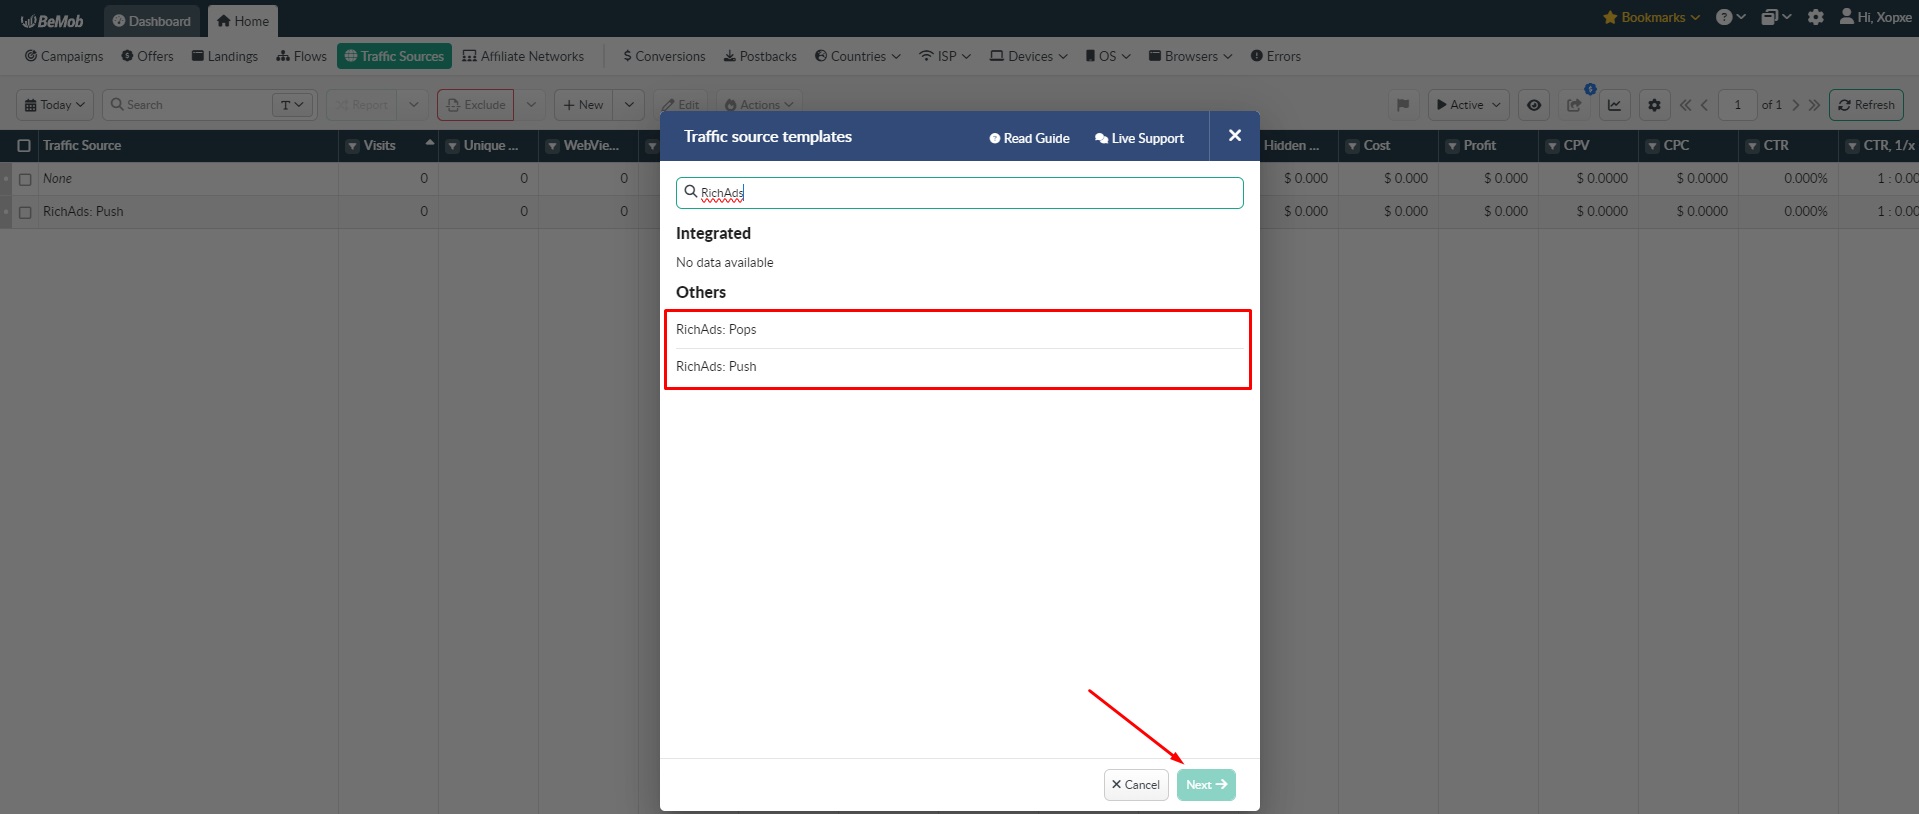The width and height of the screenshot is (1919, 814).
Task: Open the Landings section
Action: coord(225,56)
